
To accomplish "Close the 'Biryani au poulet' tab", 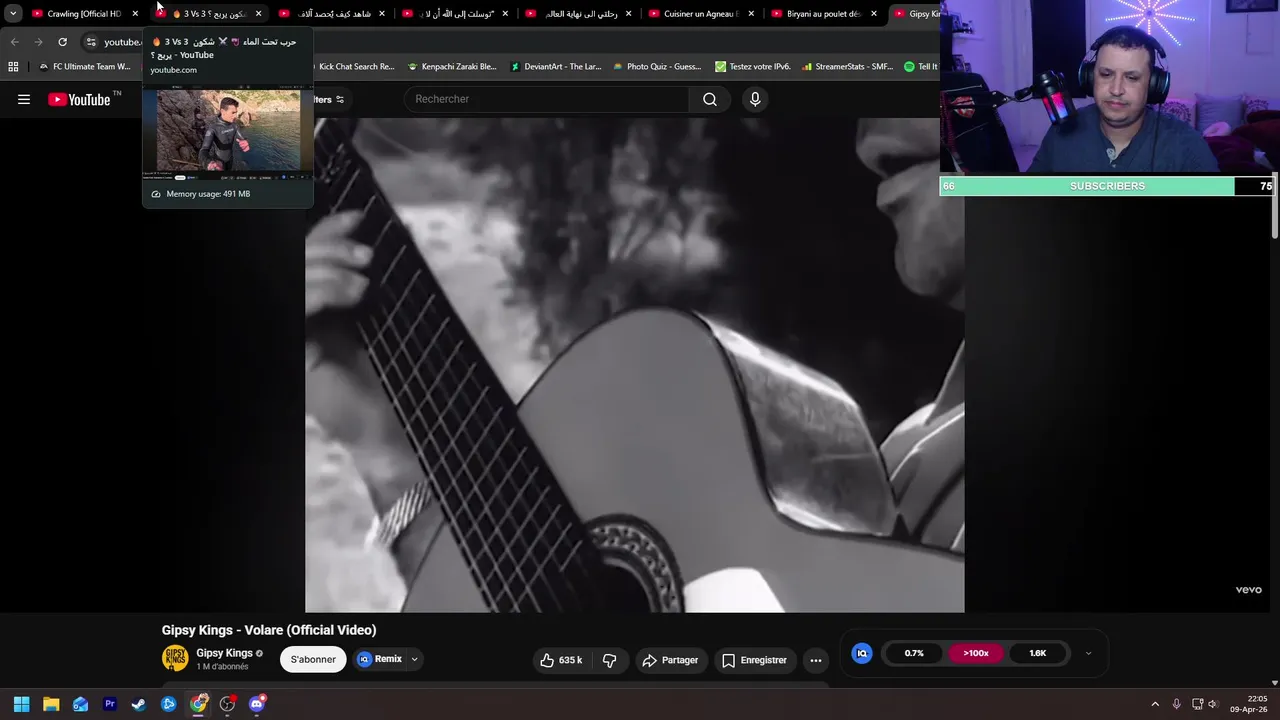I will coord(874,14).
